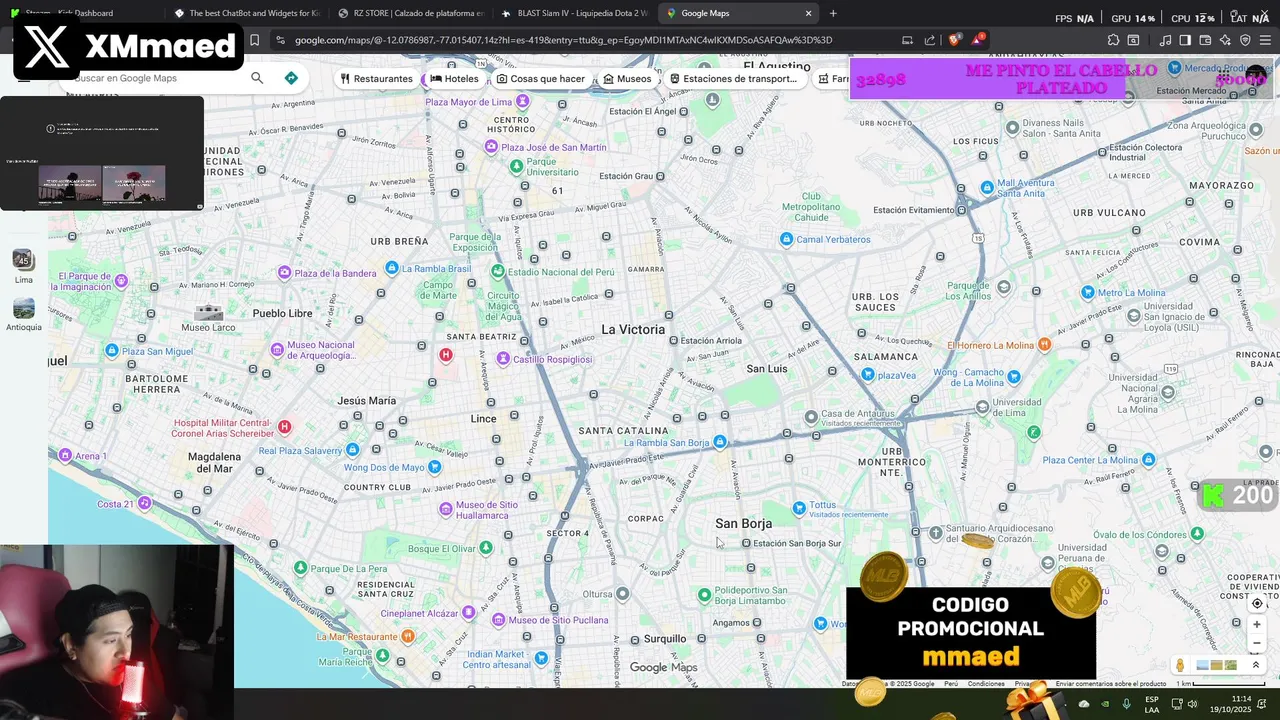
Task: Open Lima in recent places sidebar
Action: [24, 265]
